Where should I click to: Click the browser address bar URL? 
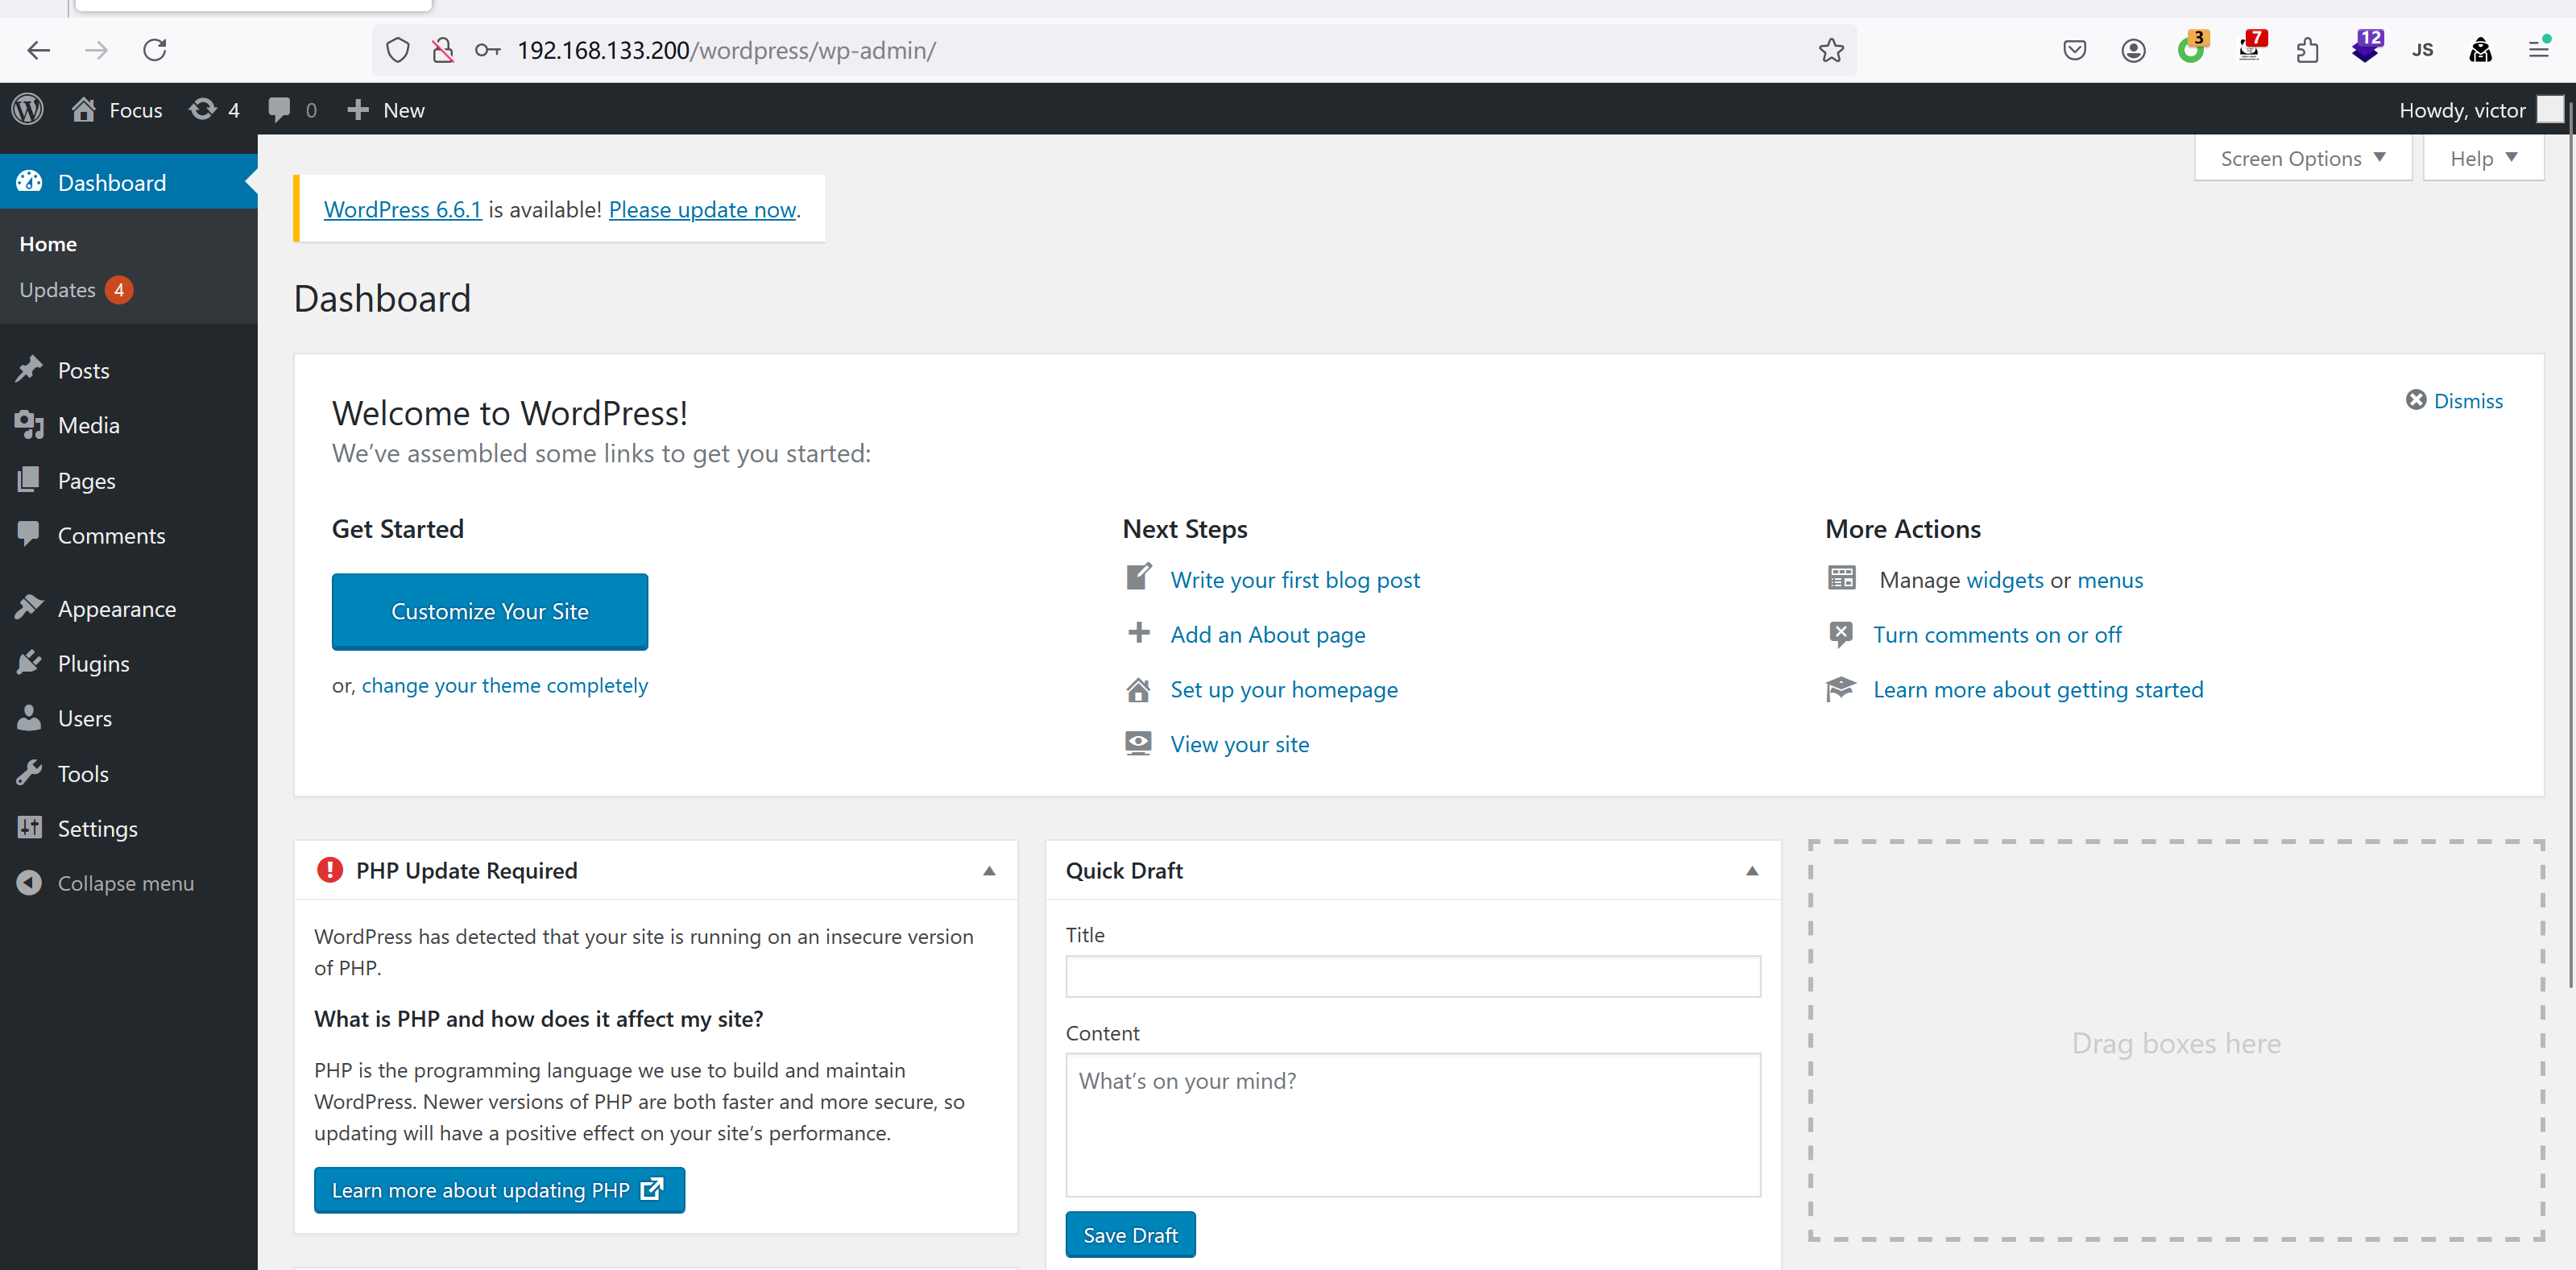(x=726, y=50)
